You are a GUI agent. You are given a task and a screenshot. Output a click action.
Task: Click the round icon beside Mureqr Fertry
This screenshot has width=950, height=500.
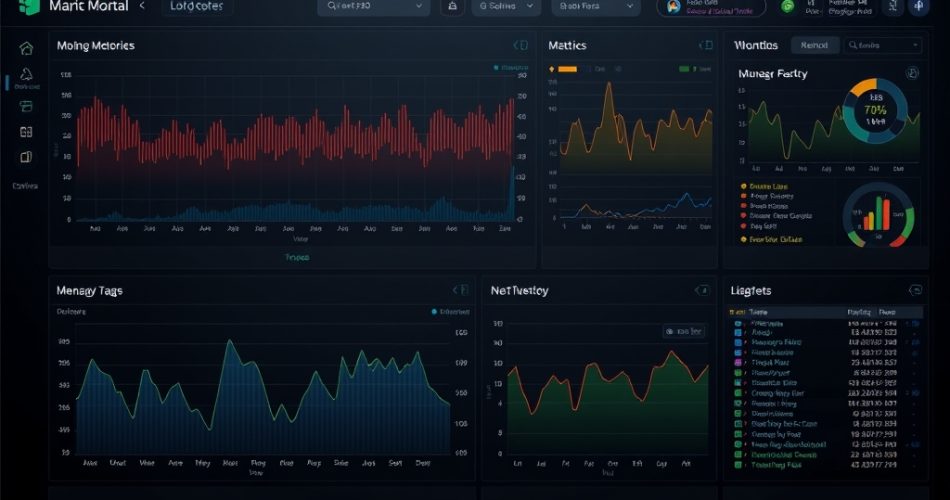point(912,73)
